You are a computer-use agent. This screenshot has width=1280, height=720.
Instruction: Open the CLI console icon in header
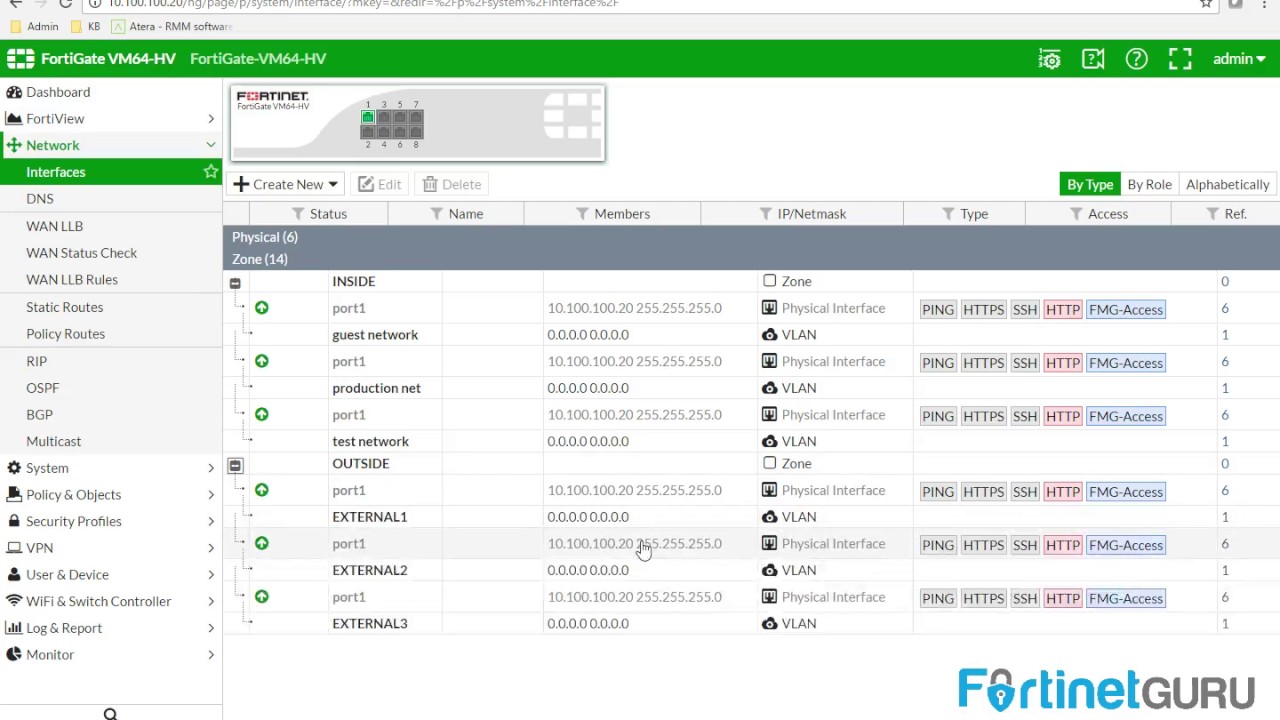coord(1093,59)
